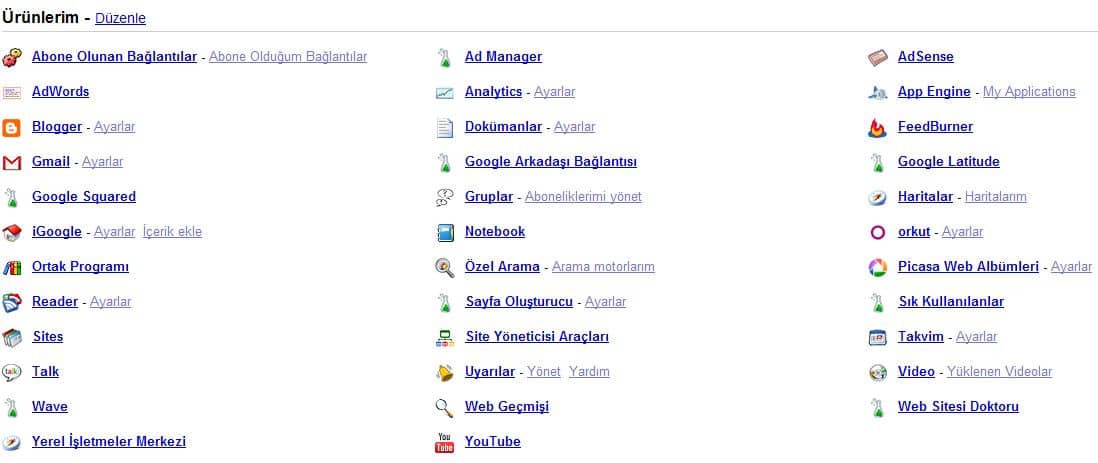Viewport: 1098px width, 463px height.
Task: Open Yüklenen Videolar link
Action: pos(999,372)
